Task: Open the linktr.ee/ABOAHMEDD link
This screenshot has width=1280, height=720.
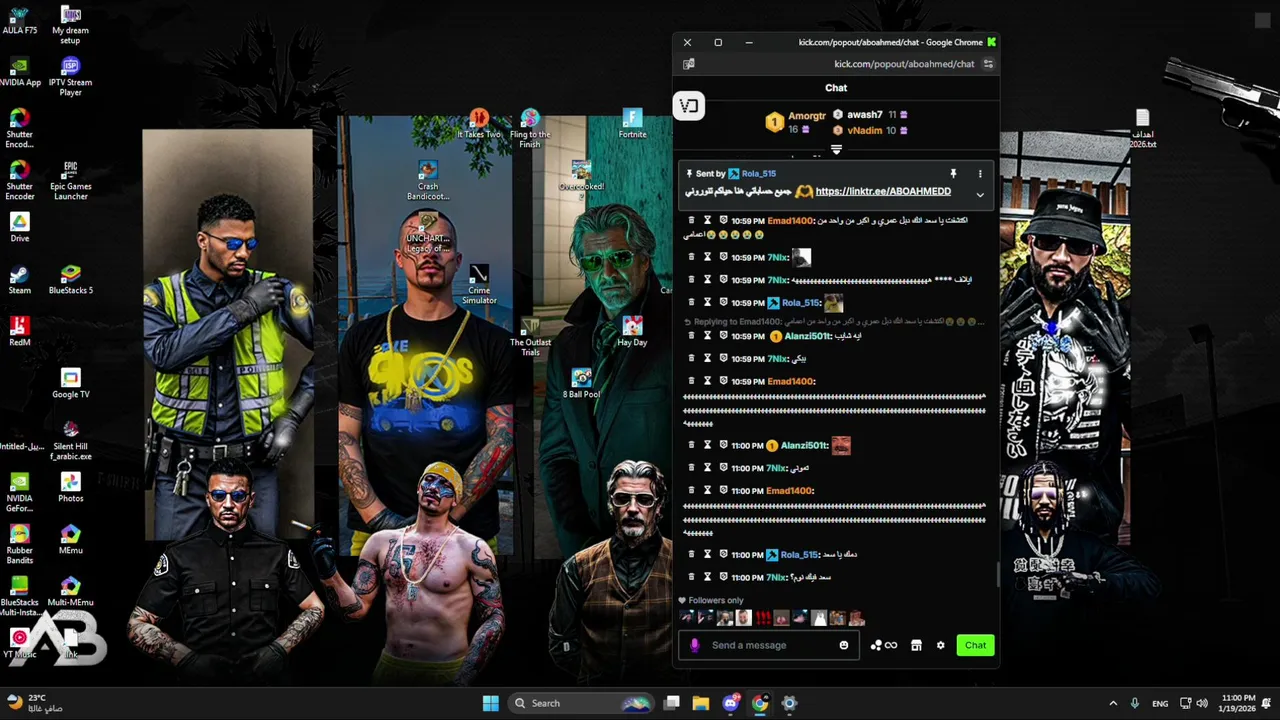Action: click(x=883, y=191)
